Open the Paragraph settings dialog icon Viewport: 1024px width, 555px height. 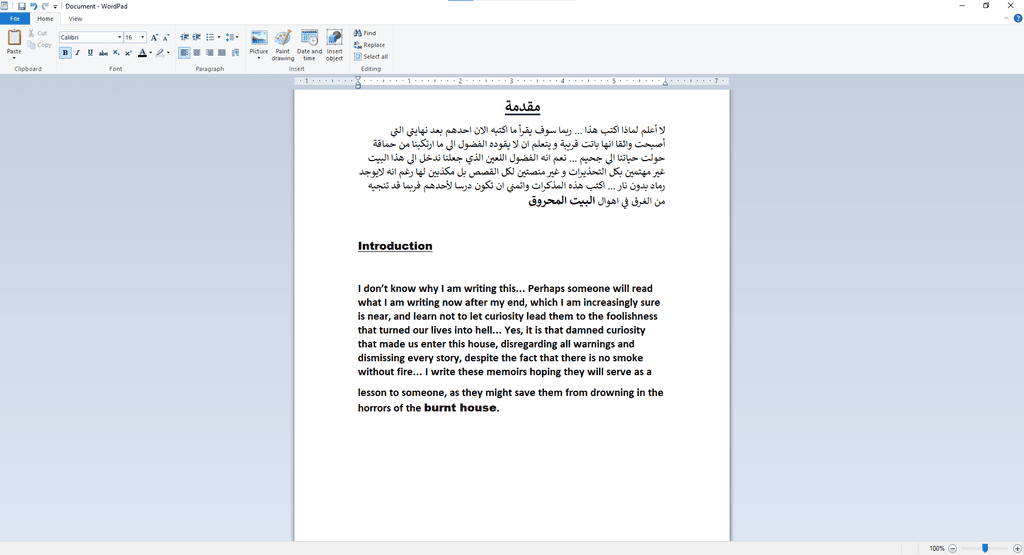coord(235,53)
